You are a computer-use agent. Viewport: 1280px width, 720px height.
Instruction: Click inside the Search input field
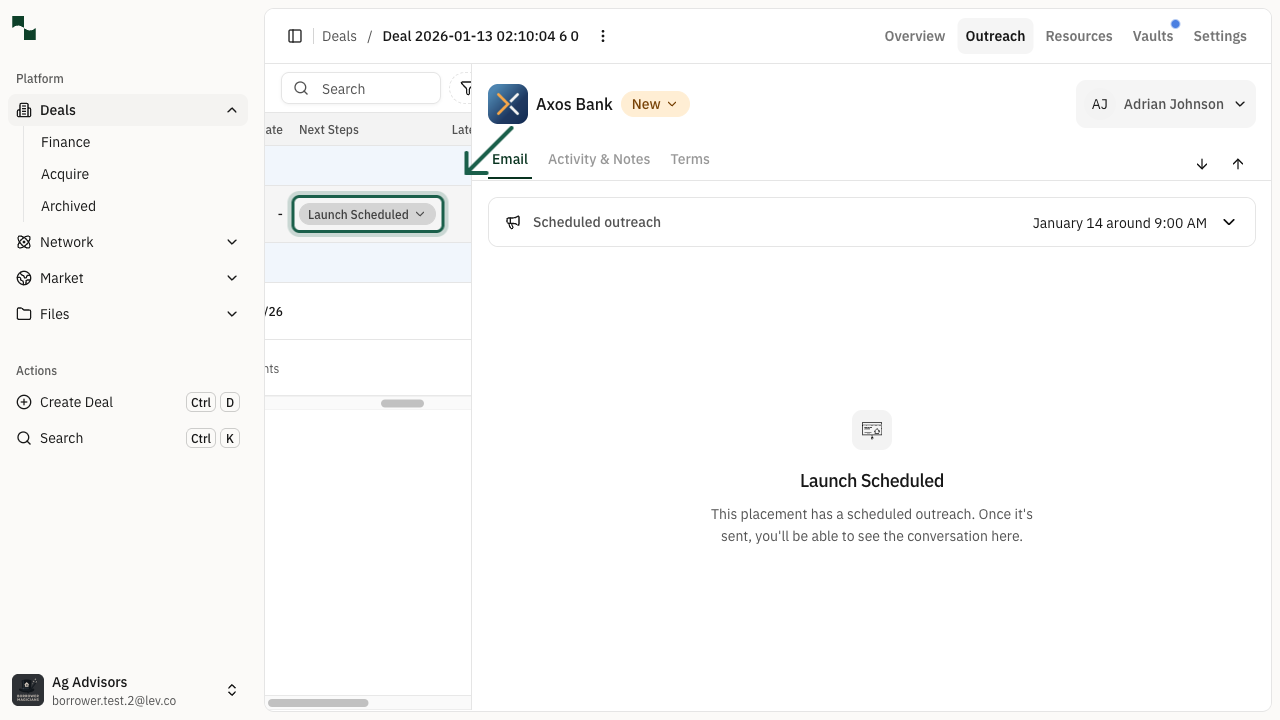point(370,88)
